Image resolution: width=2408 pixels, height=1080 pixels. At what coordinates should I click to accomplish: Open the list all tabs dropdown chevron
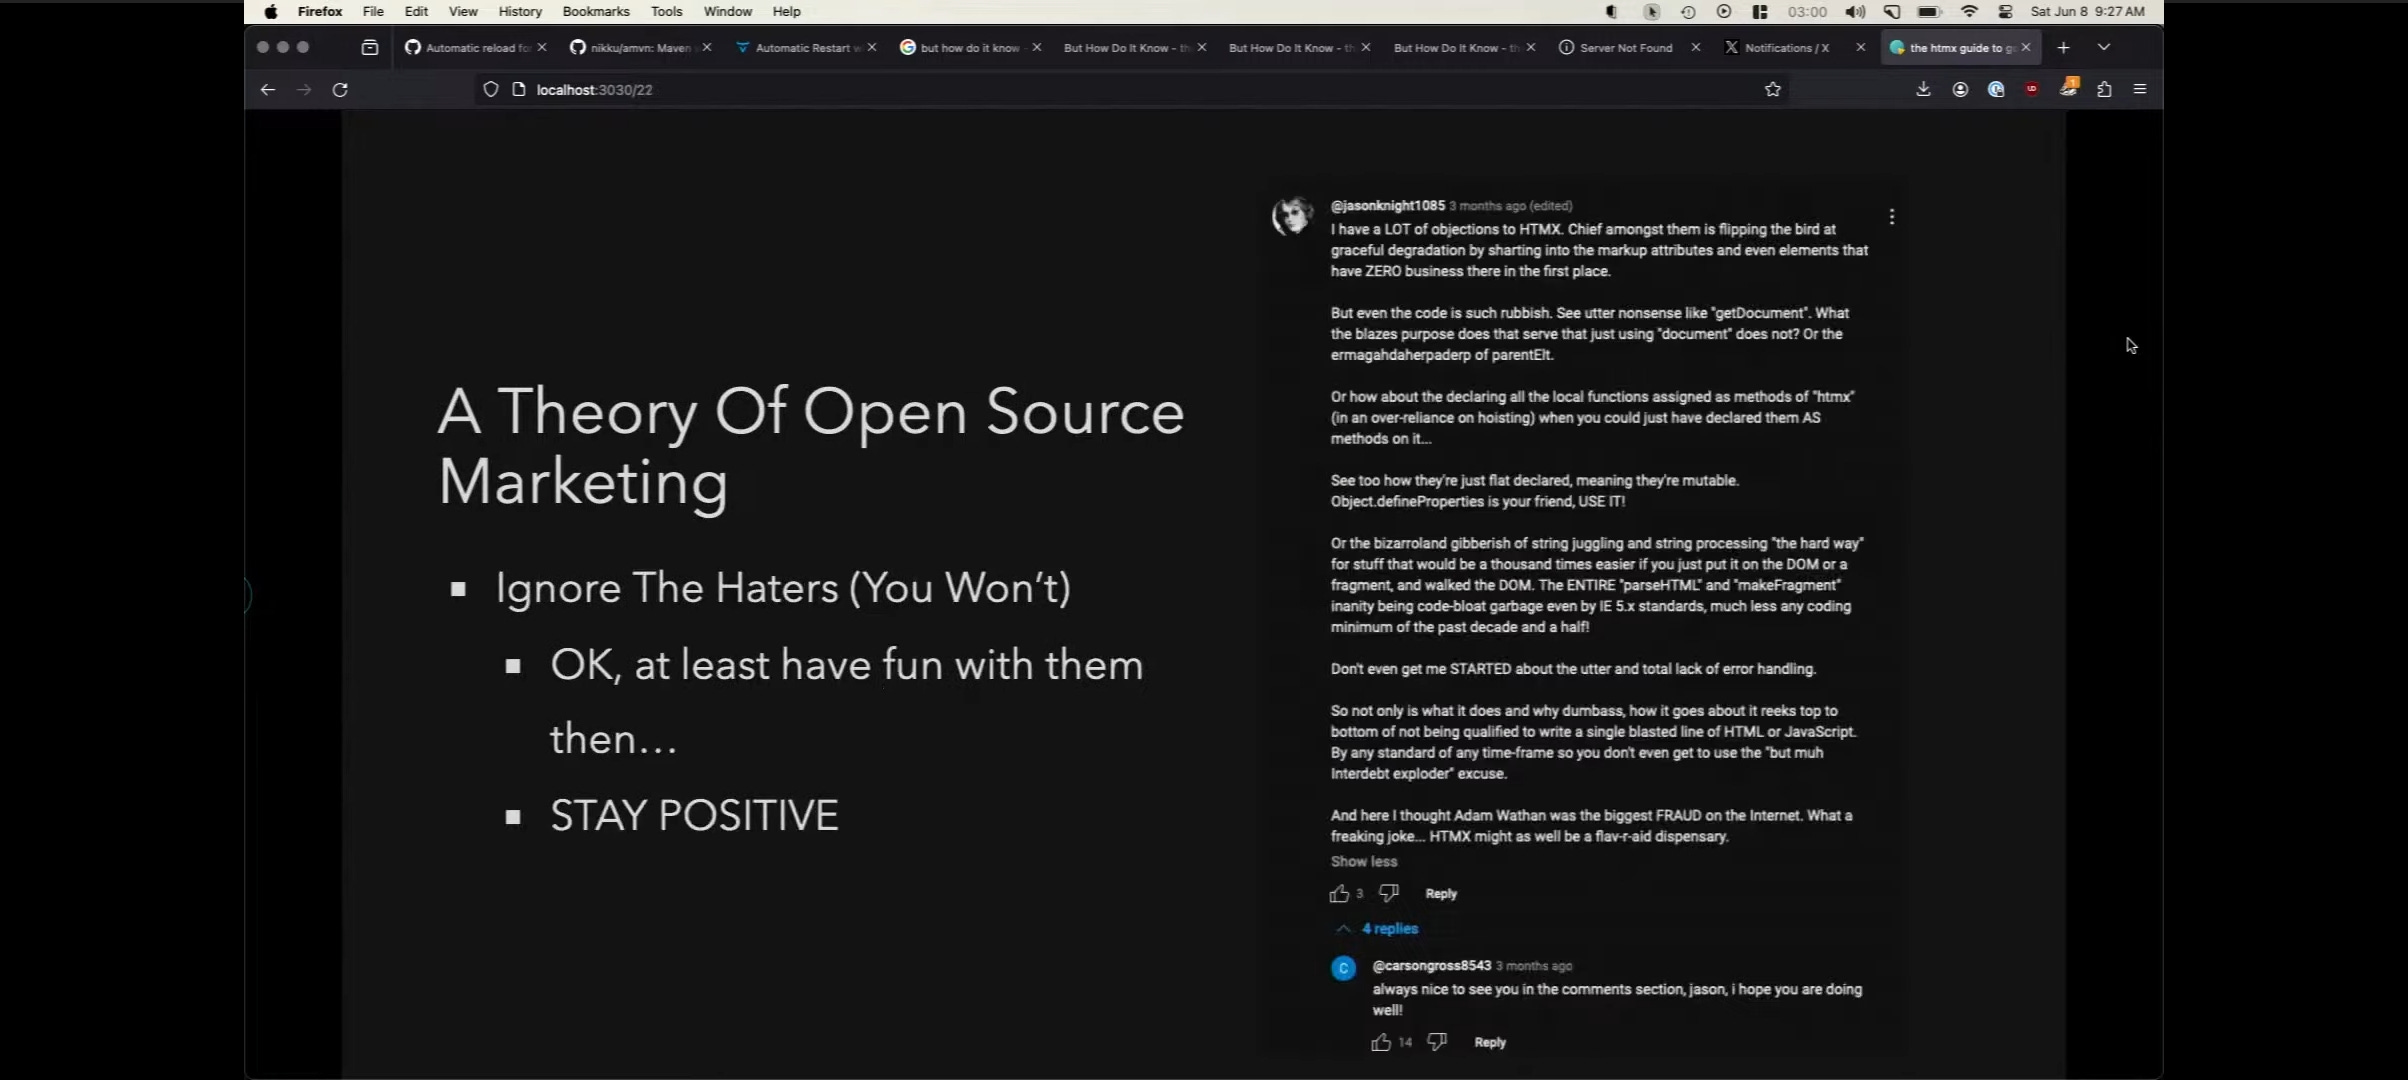pos(2104,48)
